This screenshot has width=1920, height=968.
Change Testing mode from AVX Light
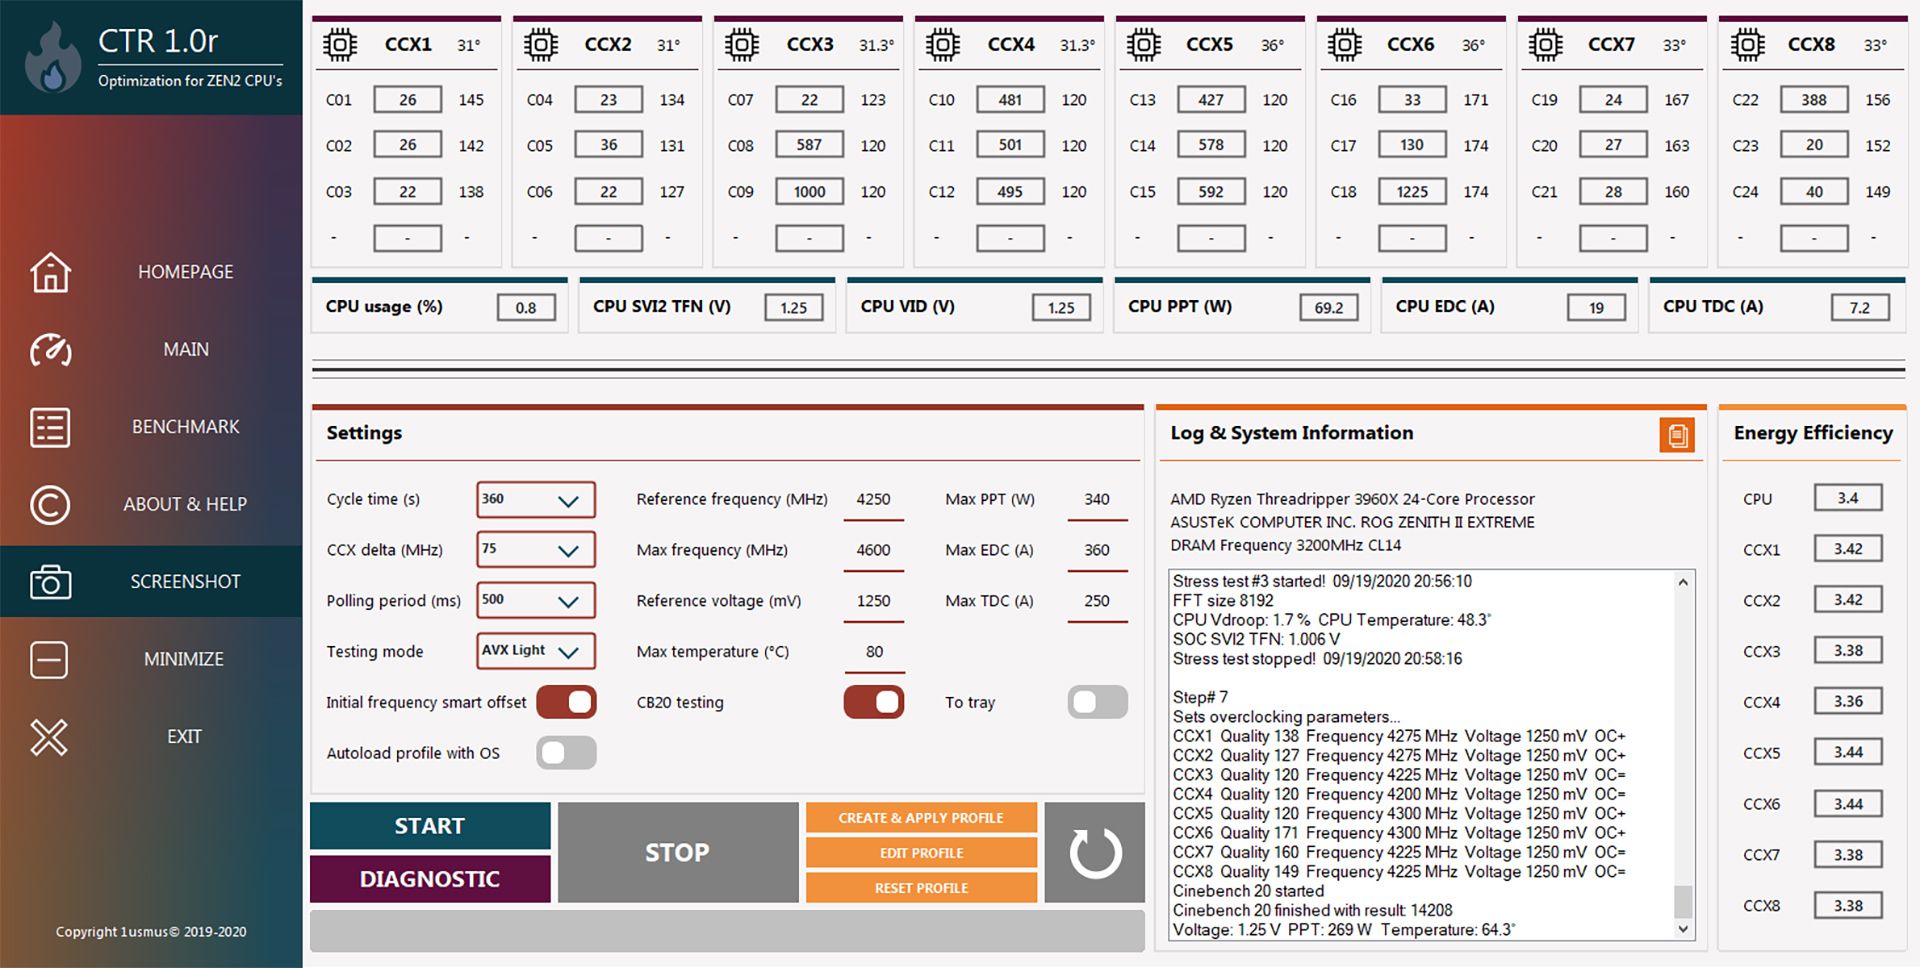coord(534,651)
